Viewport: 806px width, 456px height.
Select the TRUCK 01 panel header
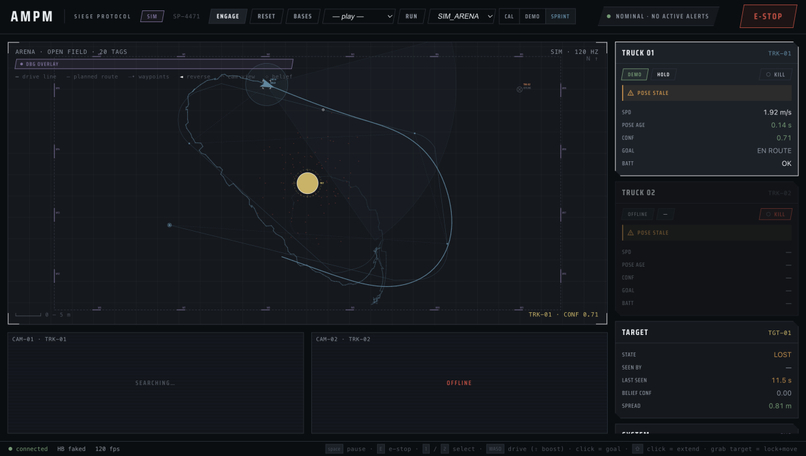pyautogui.click(x=706, y=53)
